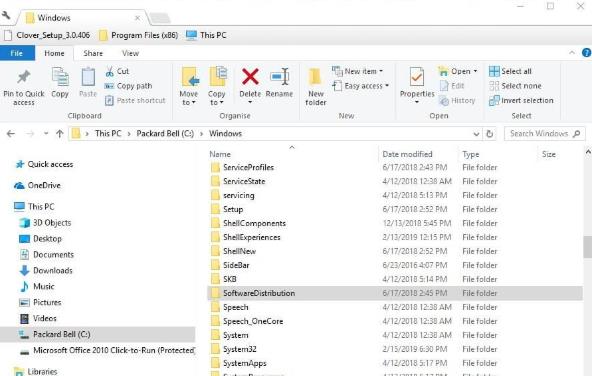Click the search magnifier icon
The height and width of the screenshot is (376, 592).
[576, 134]
